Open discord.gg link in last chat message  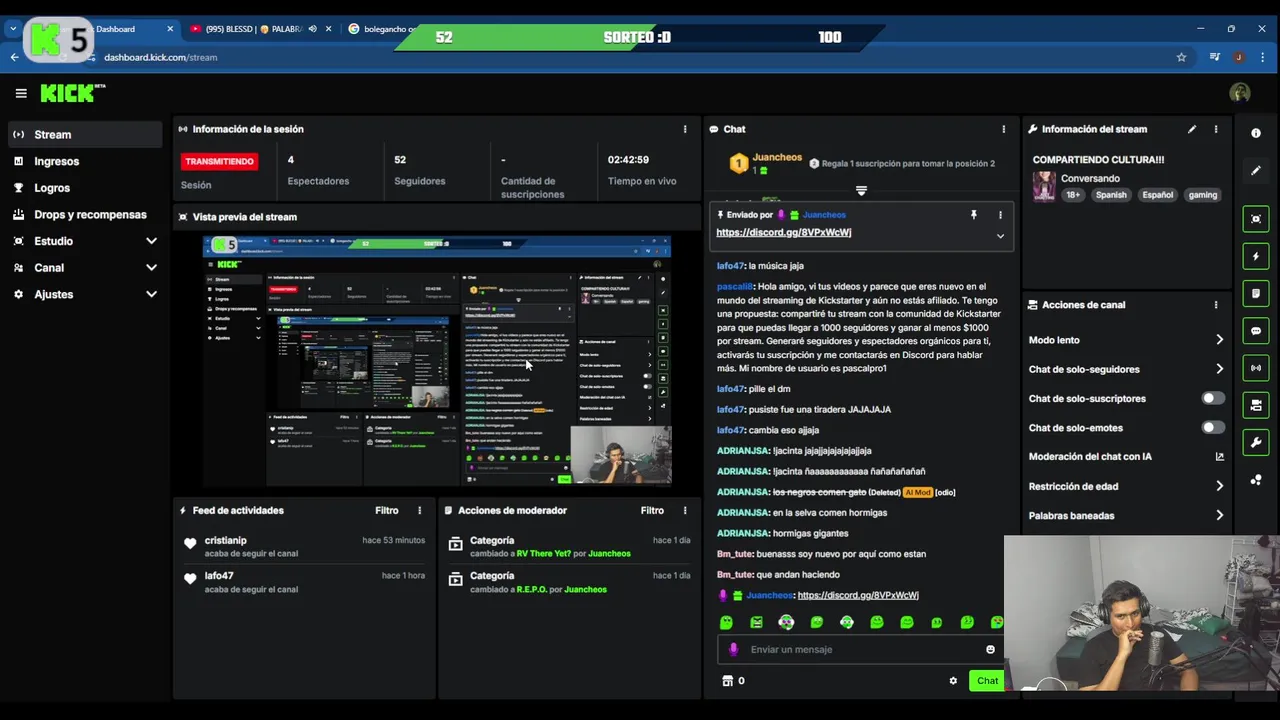858,595
